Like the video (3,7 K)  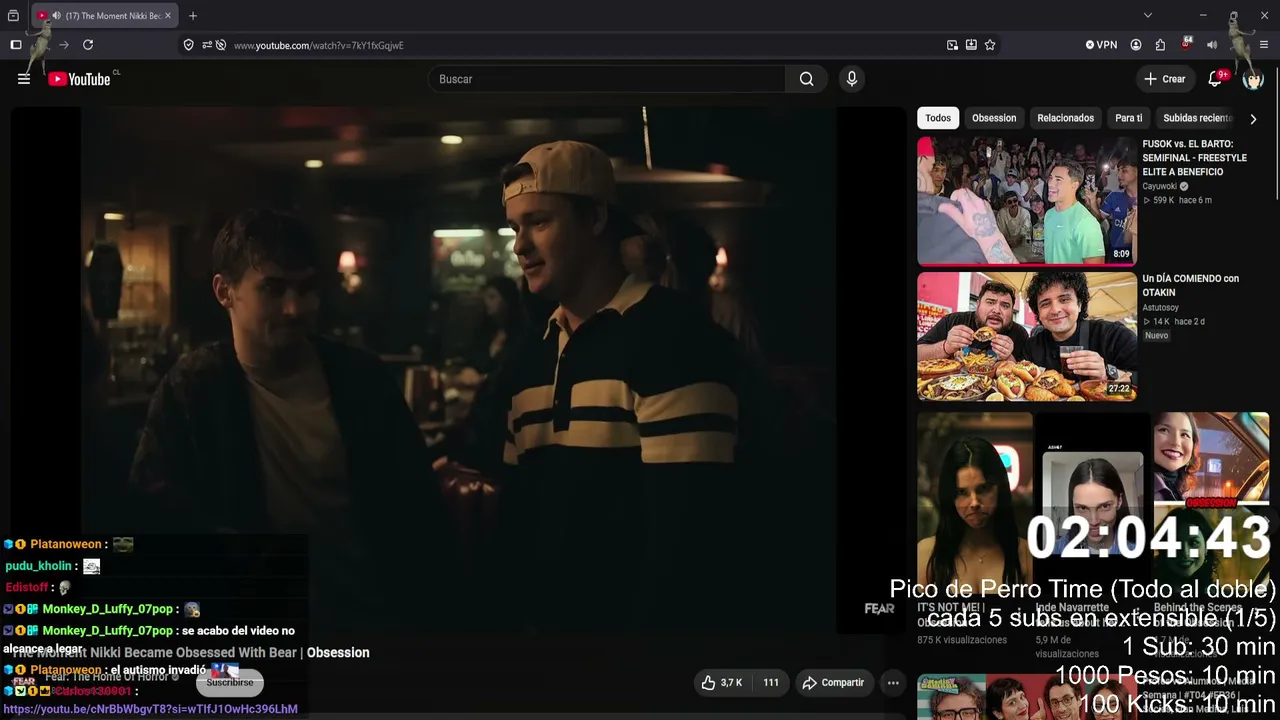tap(721, 683)
